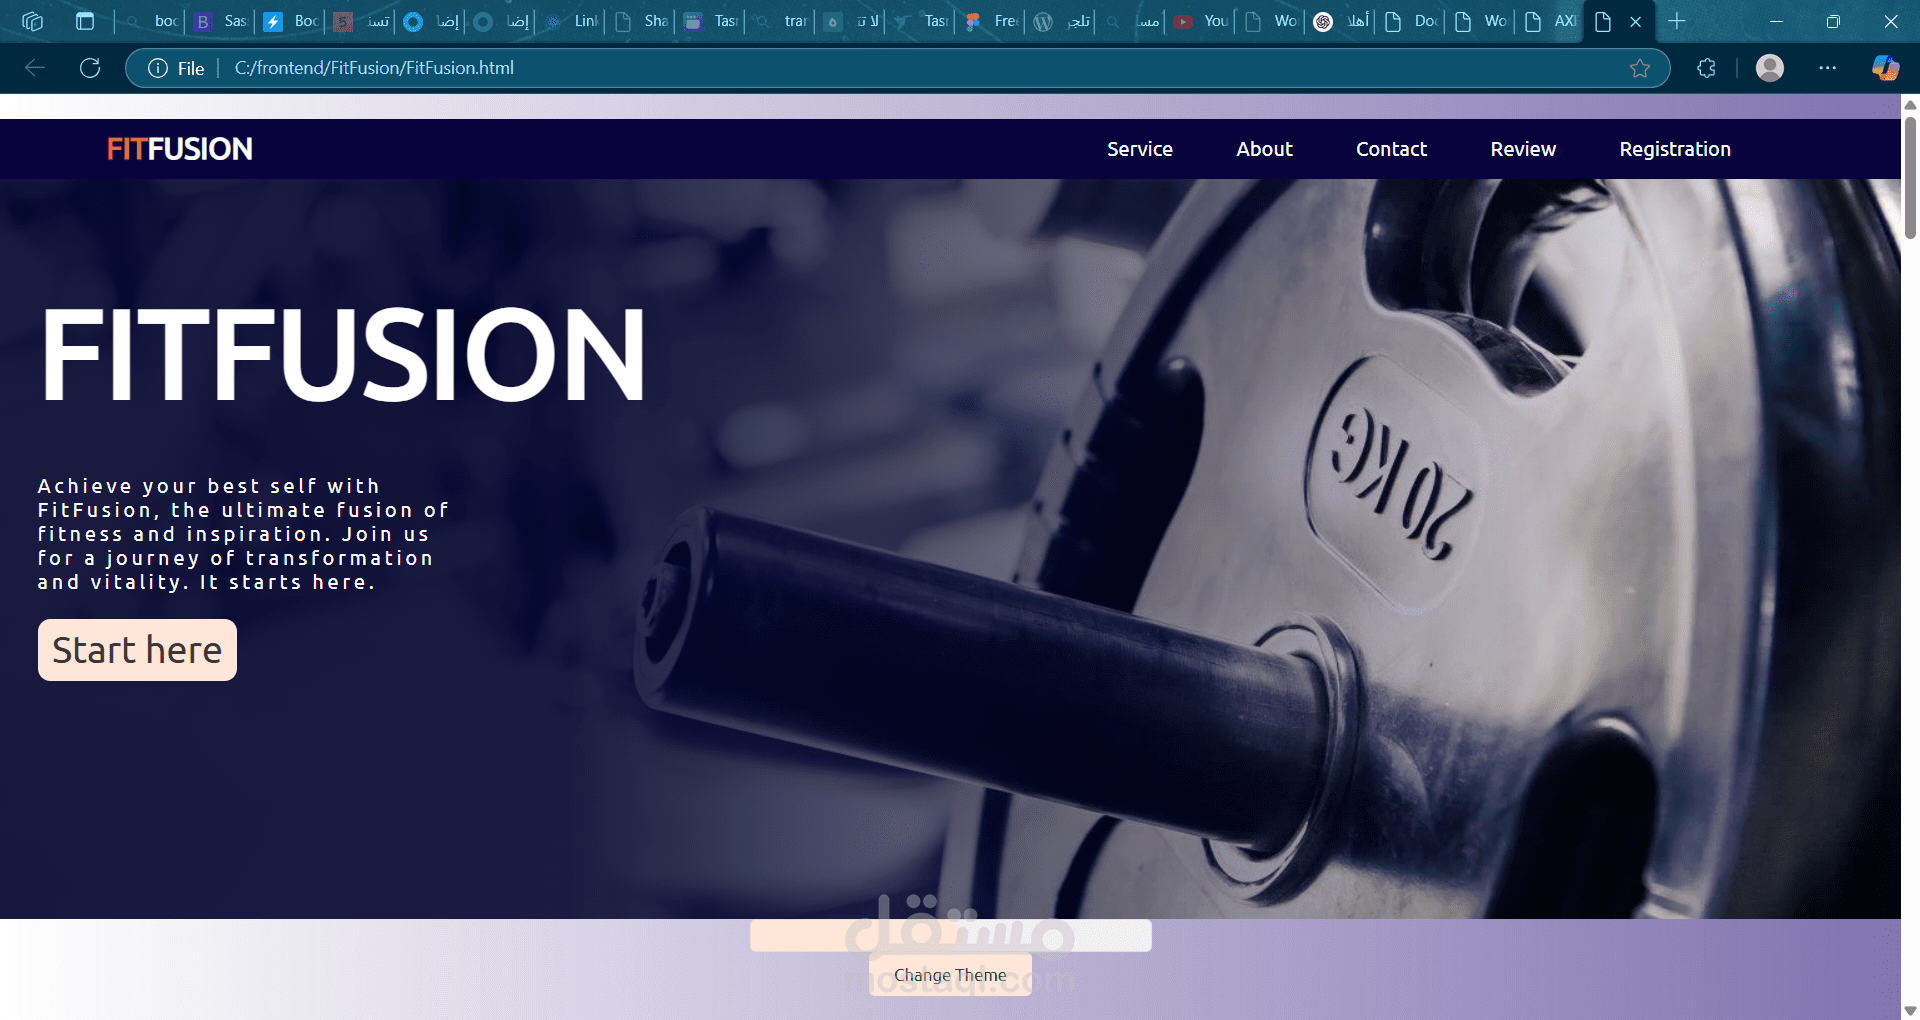
Task: Refresh the page using the reload icon
Action: tap(90, 68)
